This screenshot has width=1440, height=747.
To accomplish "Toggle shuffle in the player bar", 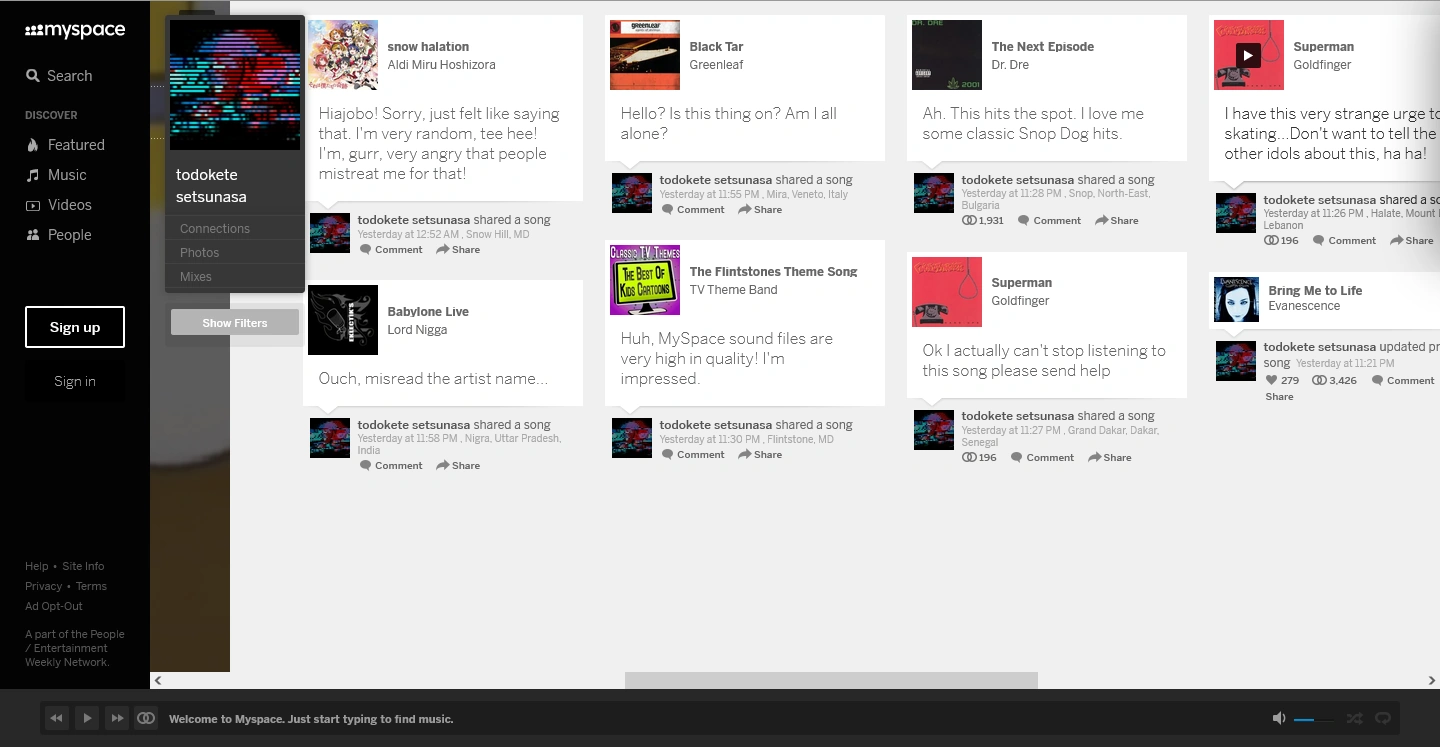I will pyautogui.click(x=1354, y=718).
